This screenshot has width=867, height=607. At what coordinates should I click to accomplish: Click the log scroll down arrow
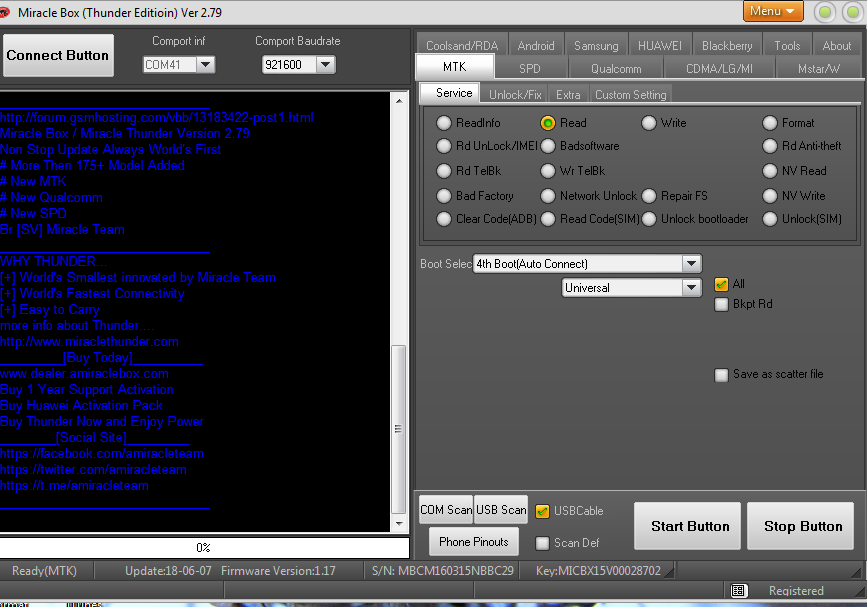399,524
